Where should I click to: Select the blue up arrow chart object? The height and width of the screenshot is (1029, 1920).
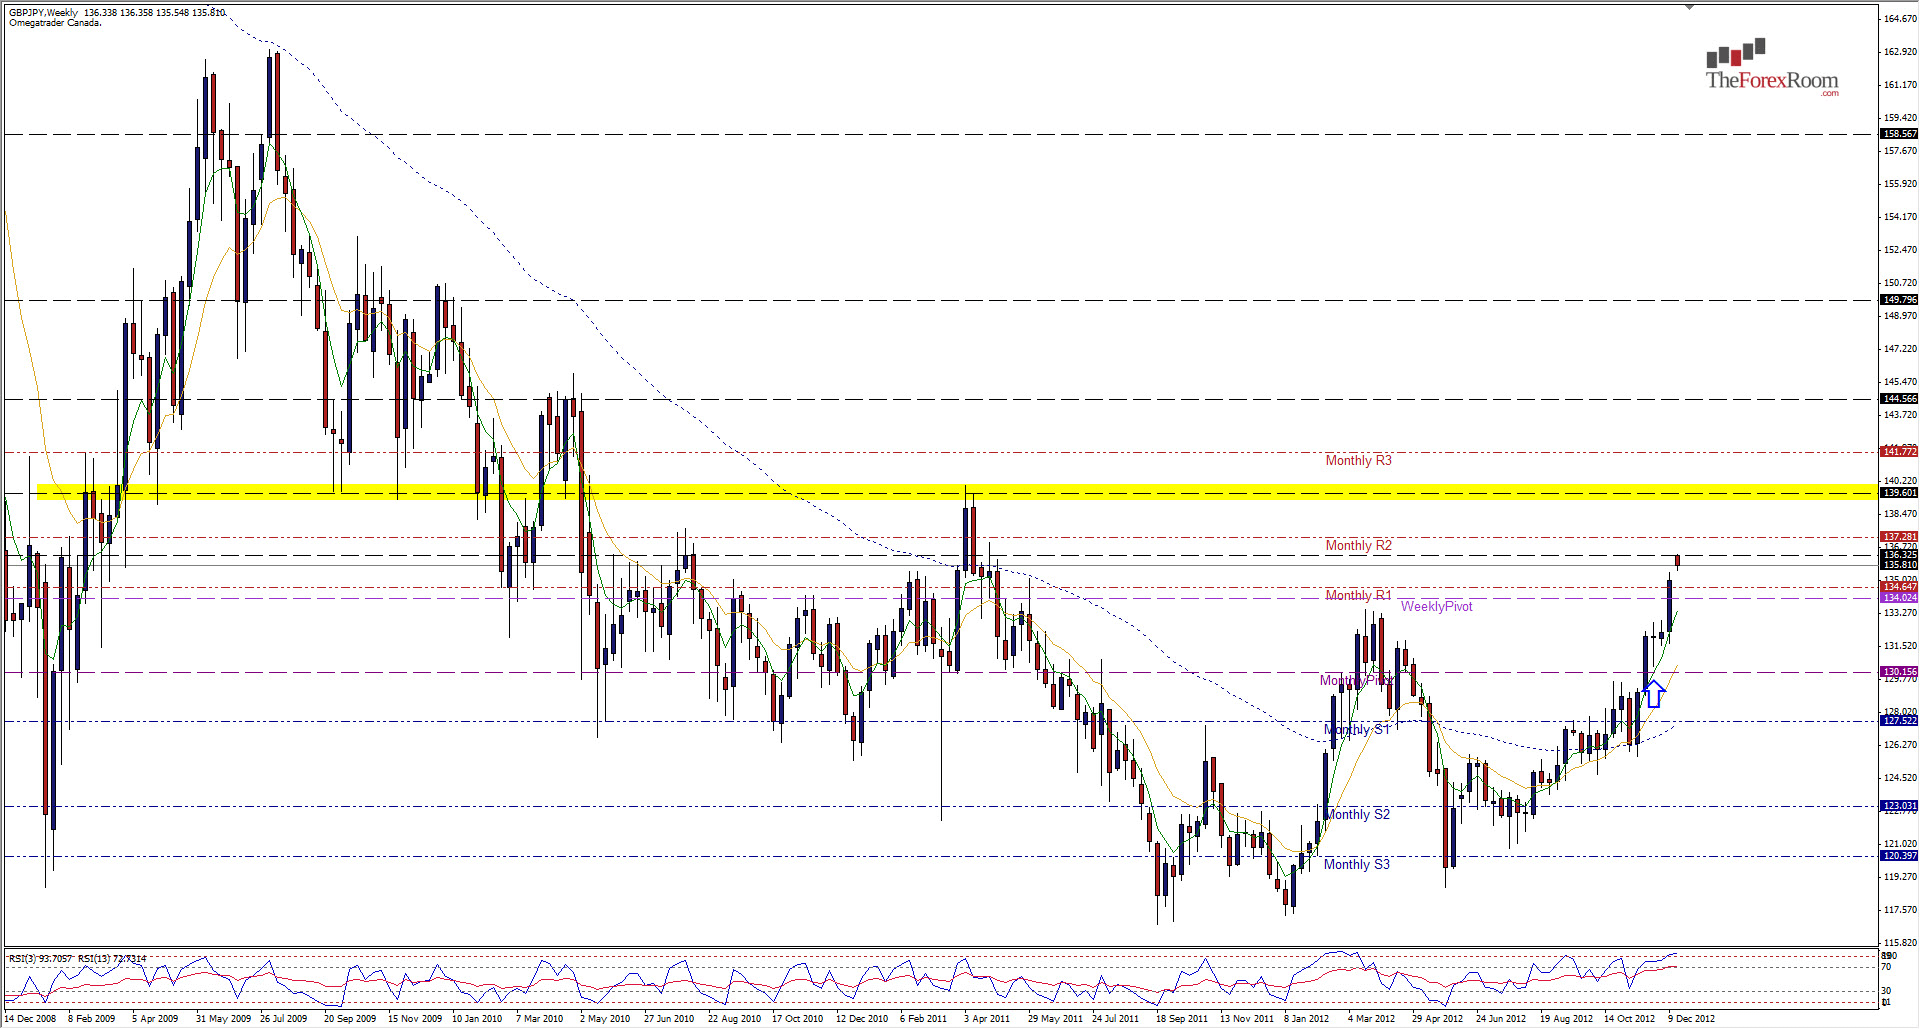click(1654, 693)
